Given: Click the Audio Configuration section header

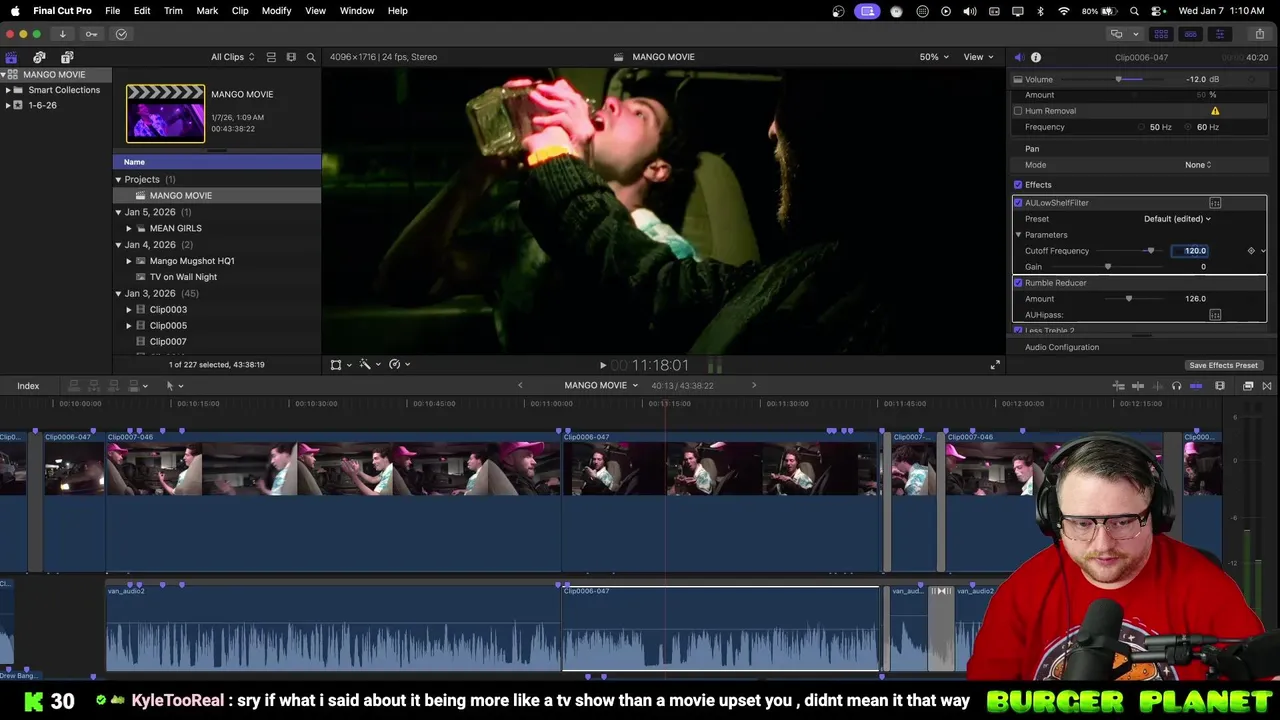Looking at the screenshot, I should tap(1062, 348).
